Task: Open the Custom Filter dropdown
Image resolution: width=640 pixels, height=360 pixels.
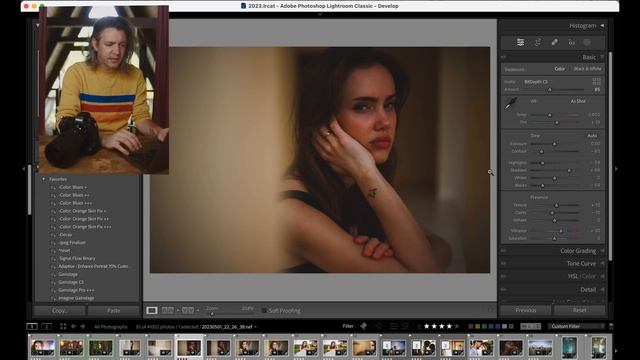Action: click(x=576, y=326)
